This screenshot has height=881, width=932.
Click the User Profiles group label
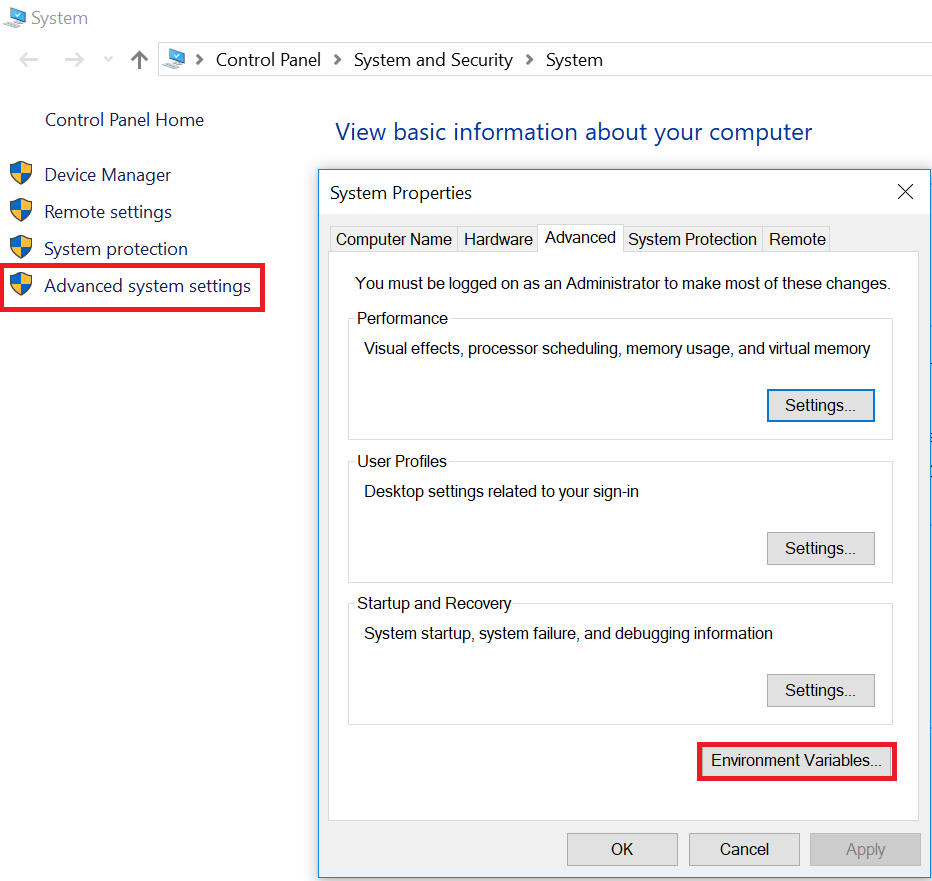pos(402,461)
